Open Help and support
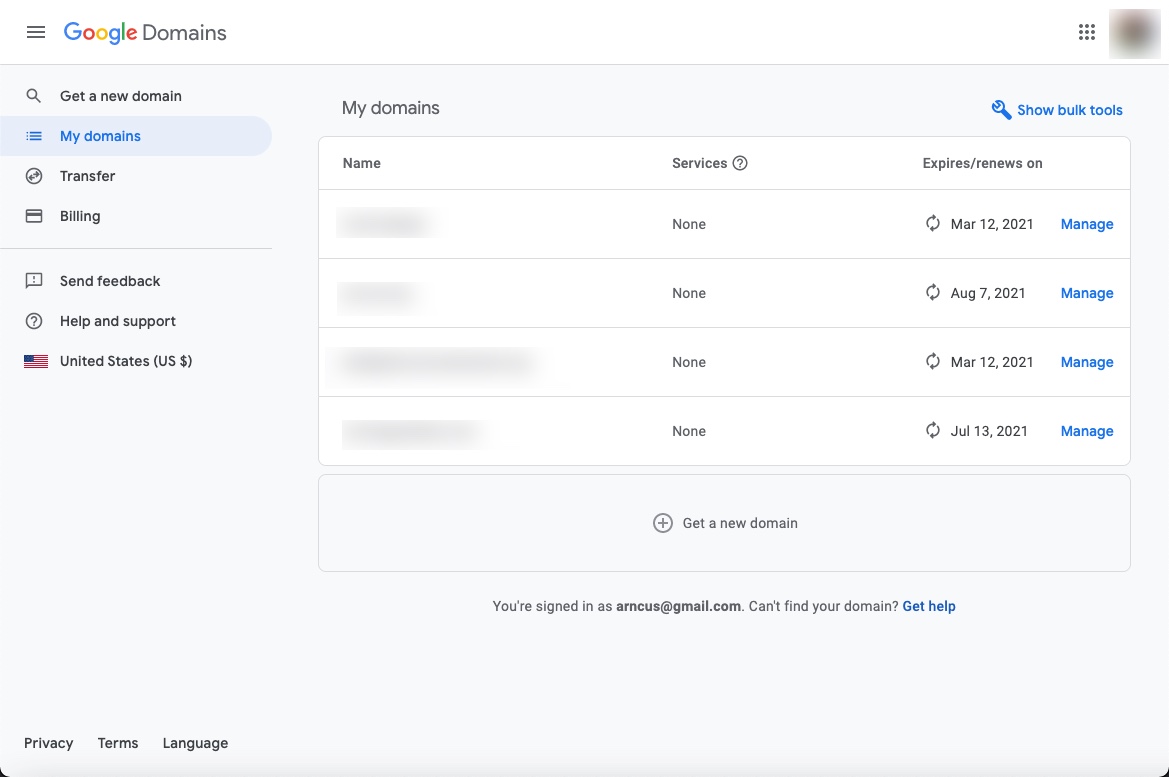This screenshot has width=1169, height=777. click(x=117, y=321)
